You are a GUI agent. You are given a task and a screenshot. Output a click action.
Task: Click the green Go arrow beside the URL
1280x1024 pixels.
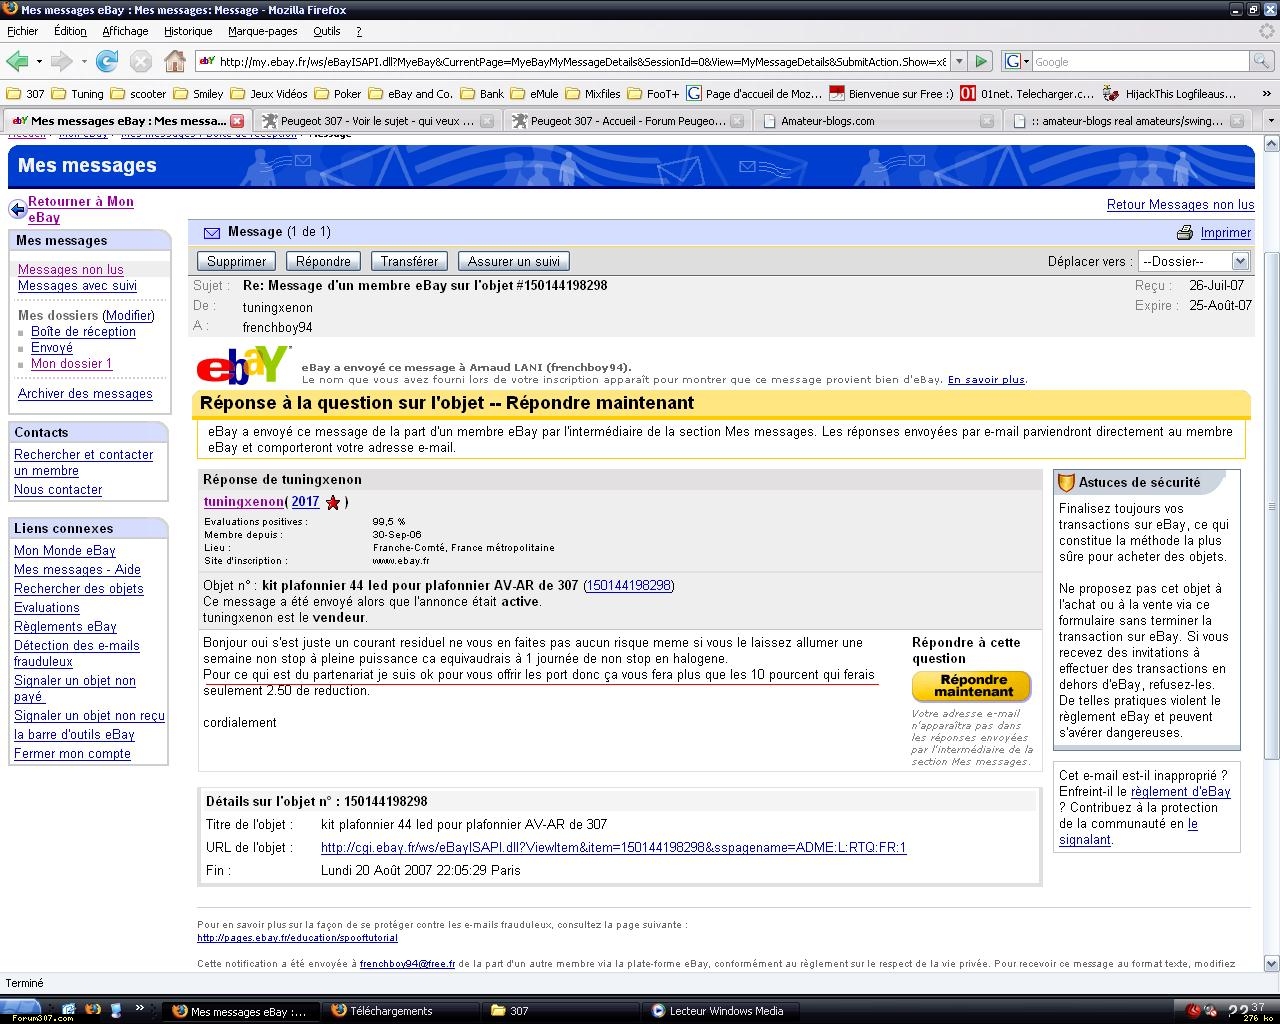point(981,62)
